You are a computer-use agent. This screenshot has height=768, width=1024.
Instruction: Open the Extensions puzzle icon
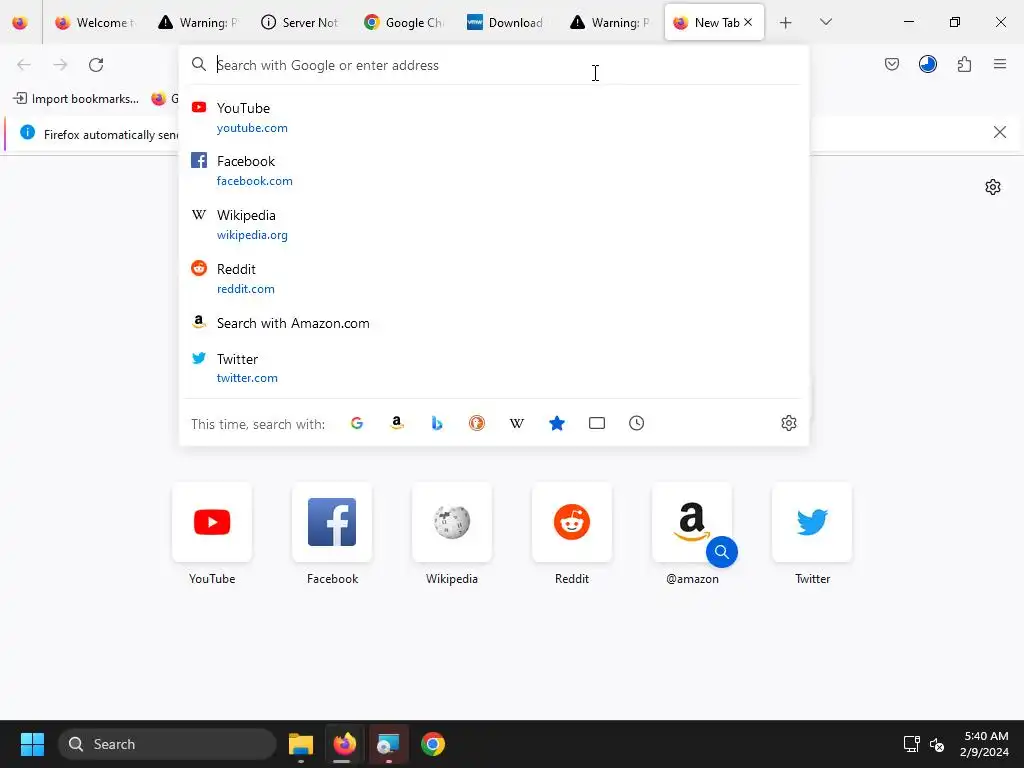[964, 64]
